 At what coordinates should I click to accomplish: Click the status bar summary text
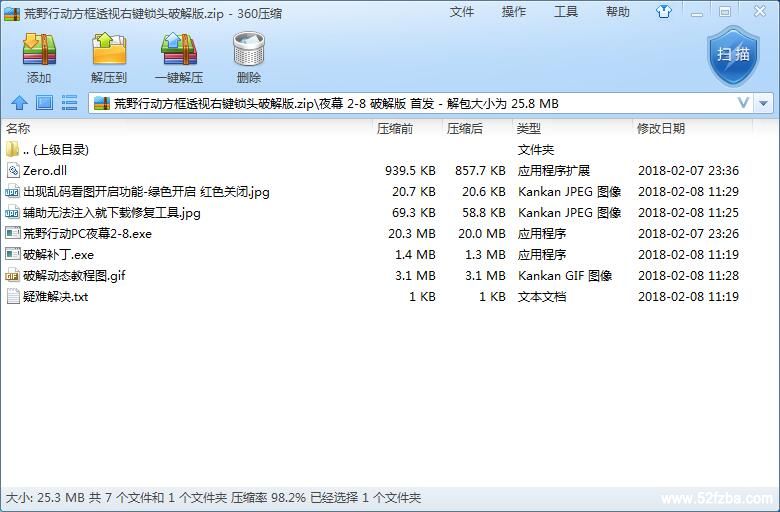point(213,498)
